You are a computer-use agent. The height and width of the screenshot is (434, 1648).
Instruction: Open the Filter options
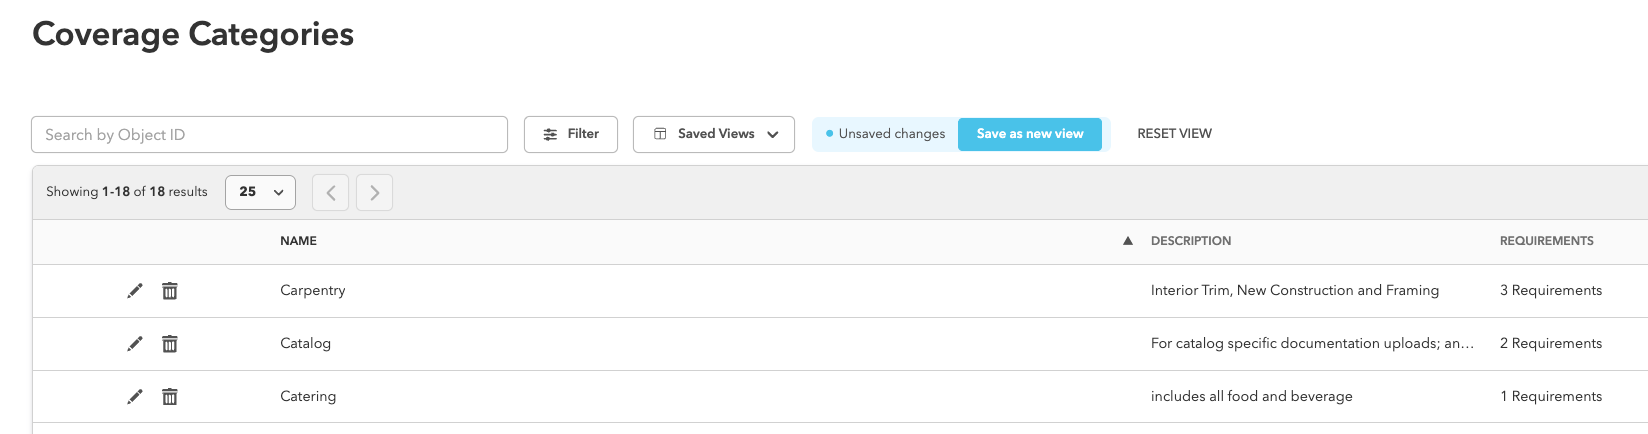[x=571, y=134]
